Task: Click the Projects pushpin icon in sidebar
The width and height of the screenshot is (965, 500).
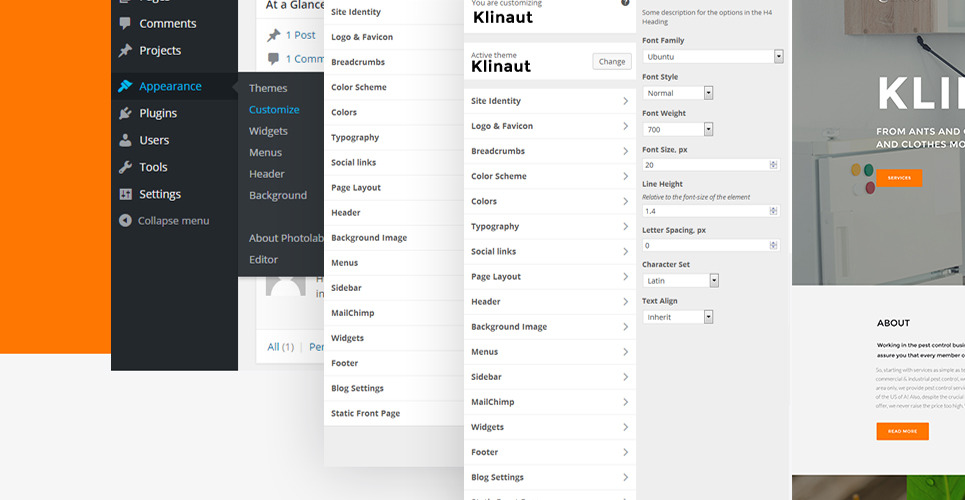Action: [125, 50]
